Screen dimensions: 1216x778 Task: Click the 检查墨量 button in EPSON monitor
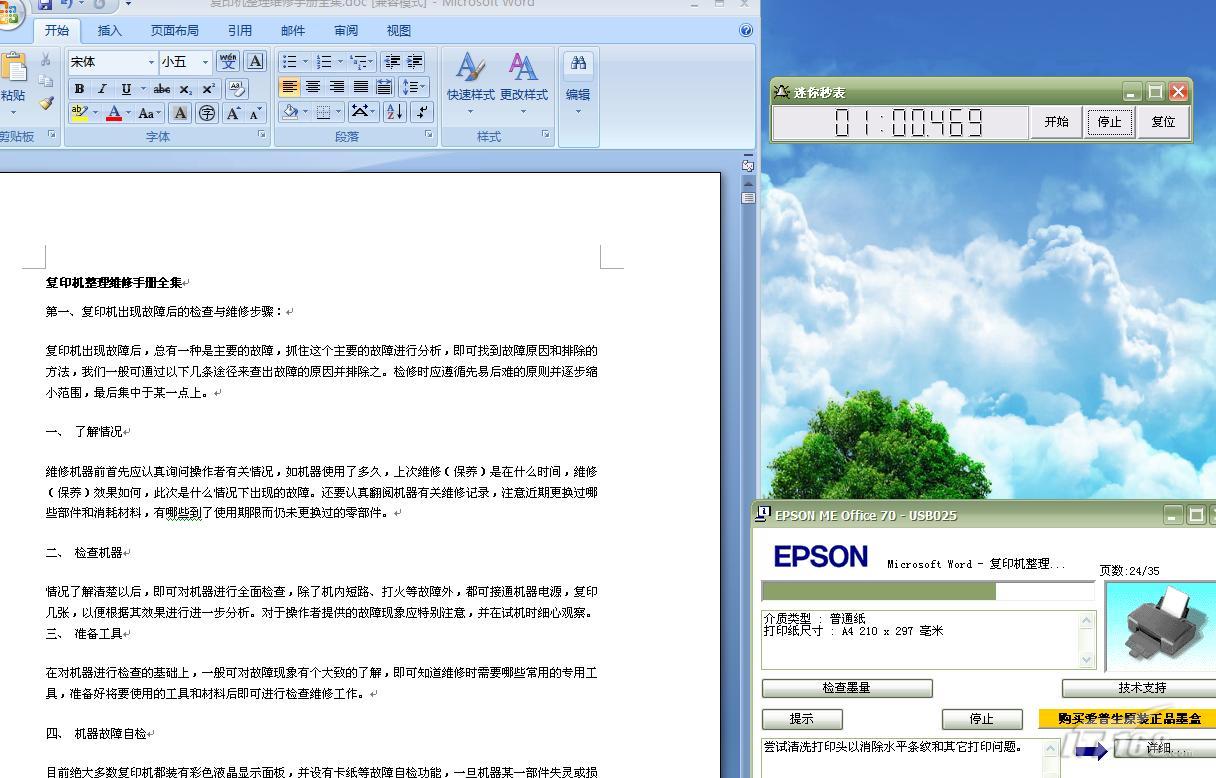(847, 688)
